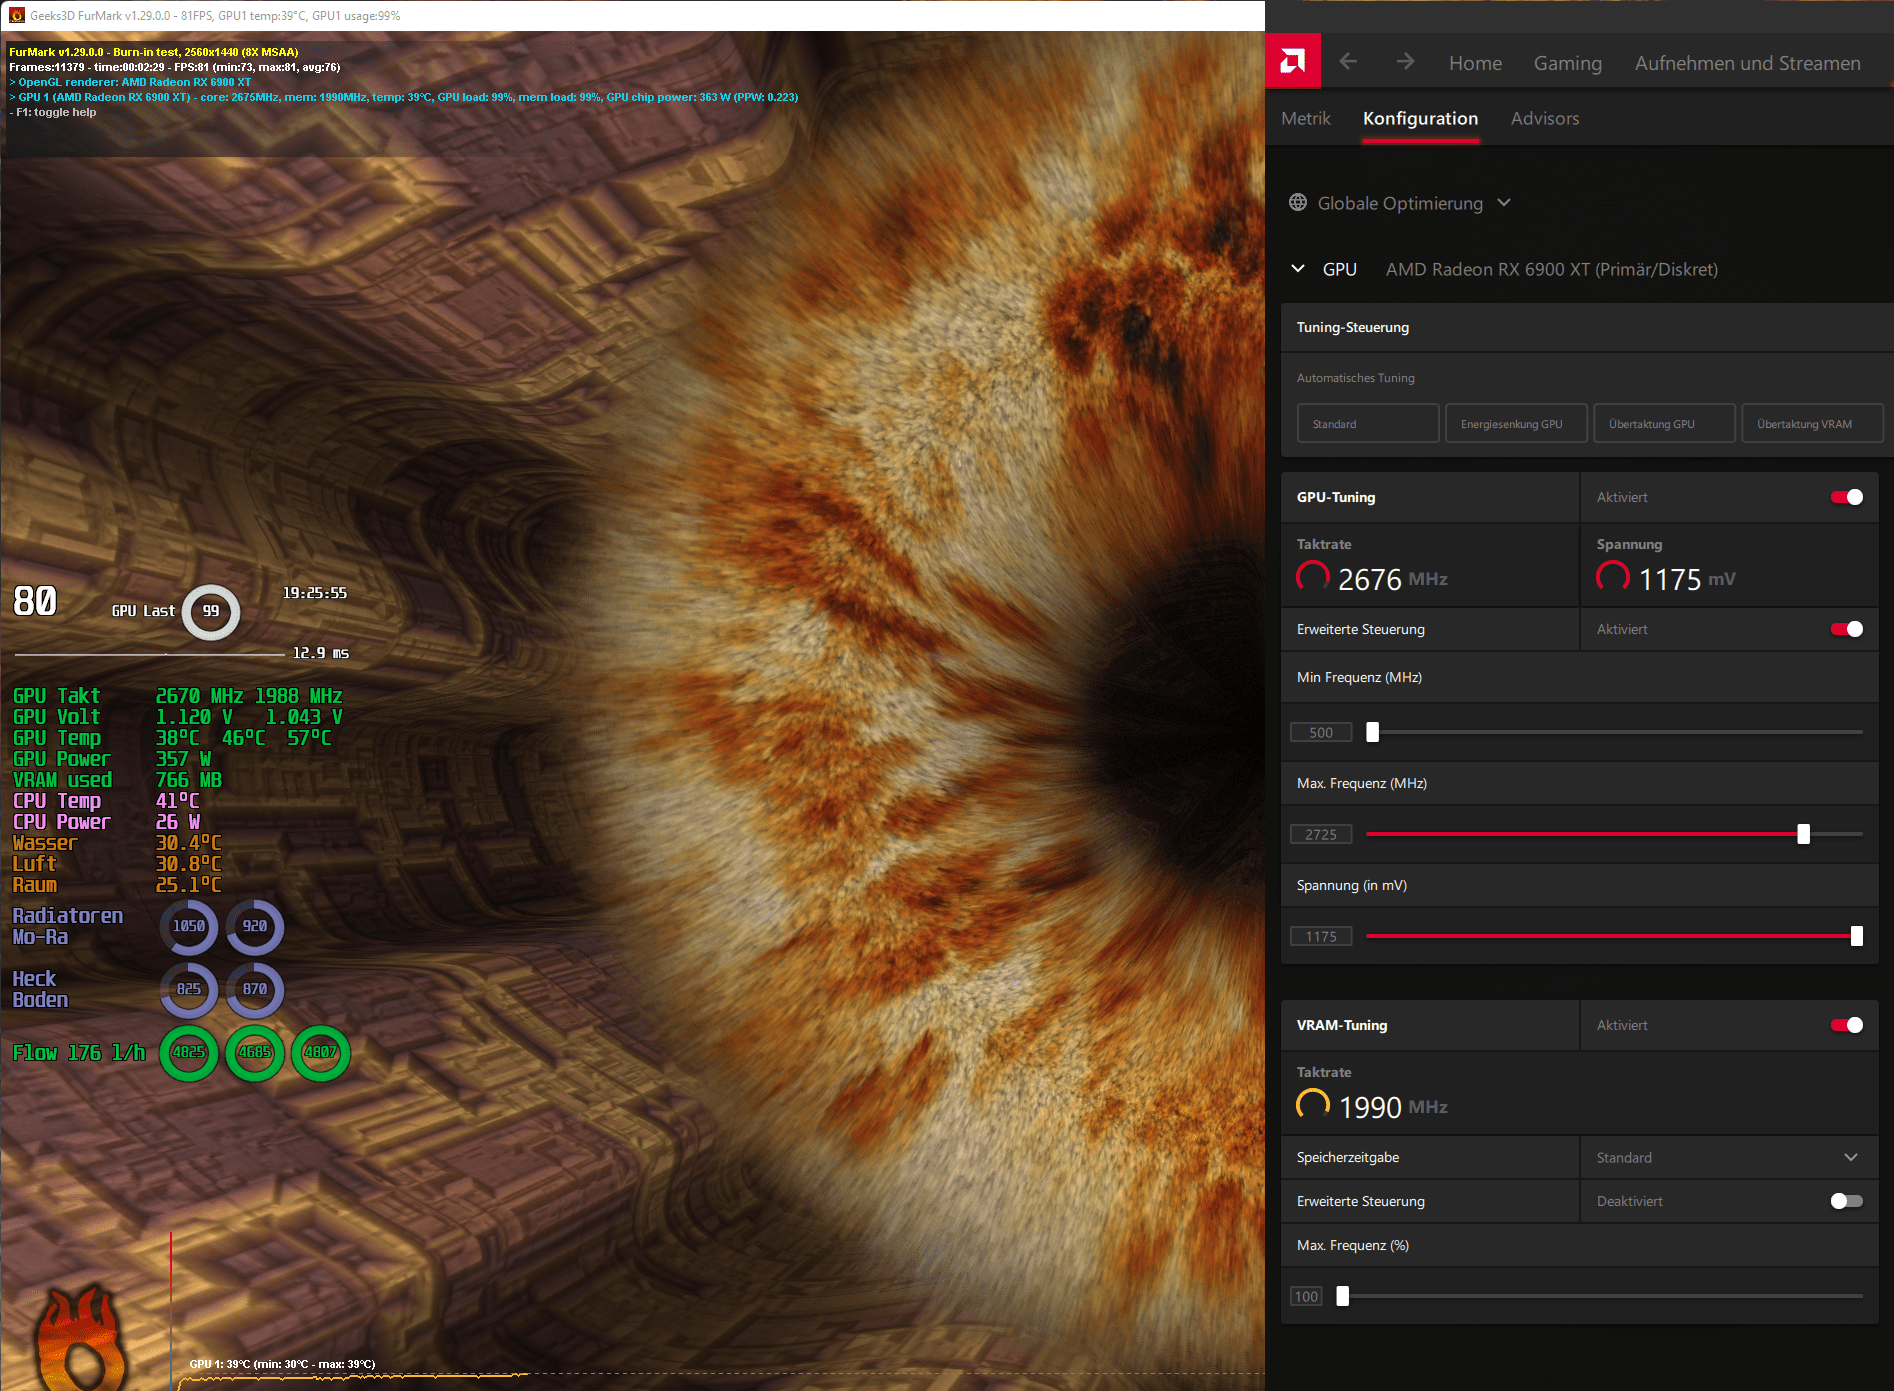Click the Min Frequenz slider handle
This screenshot has width=1894, height=1391.
point(1373,732)
